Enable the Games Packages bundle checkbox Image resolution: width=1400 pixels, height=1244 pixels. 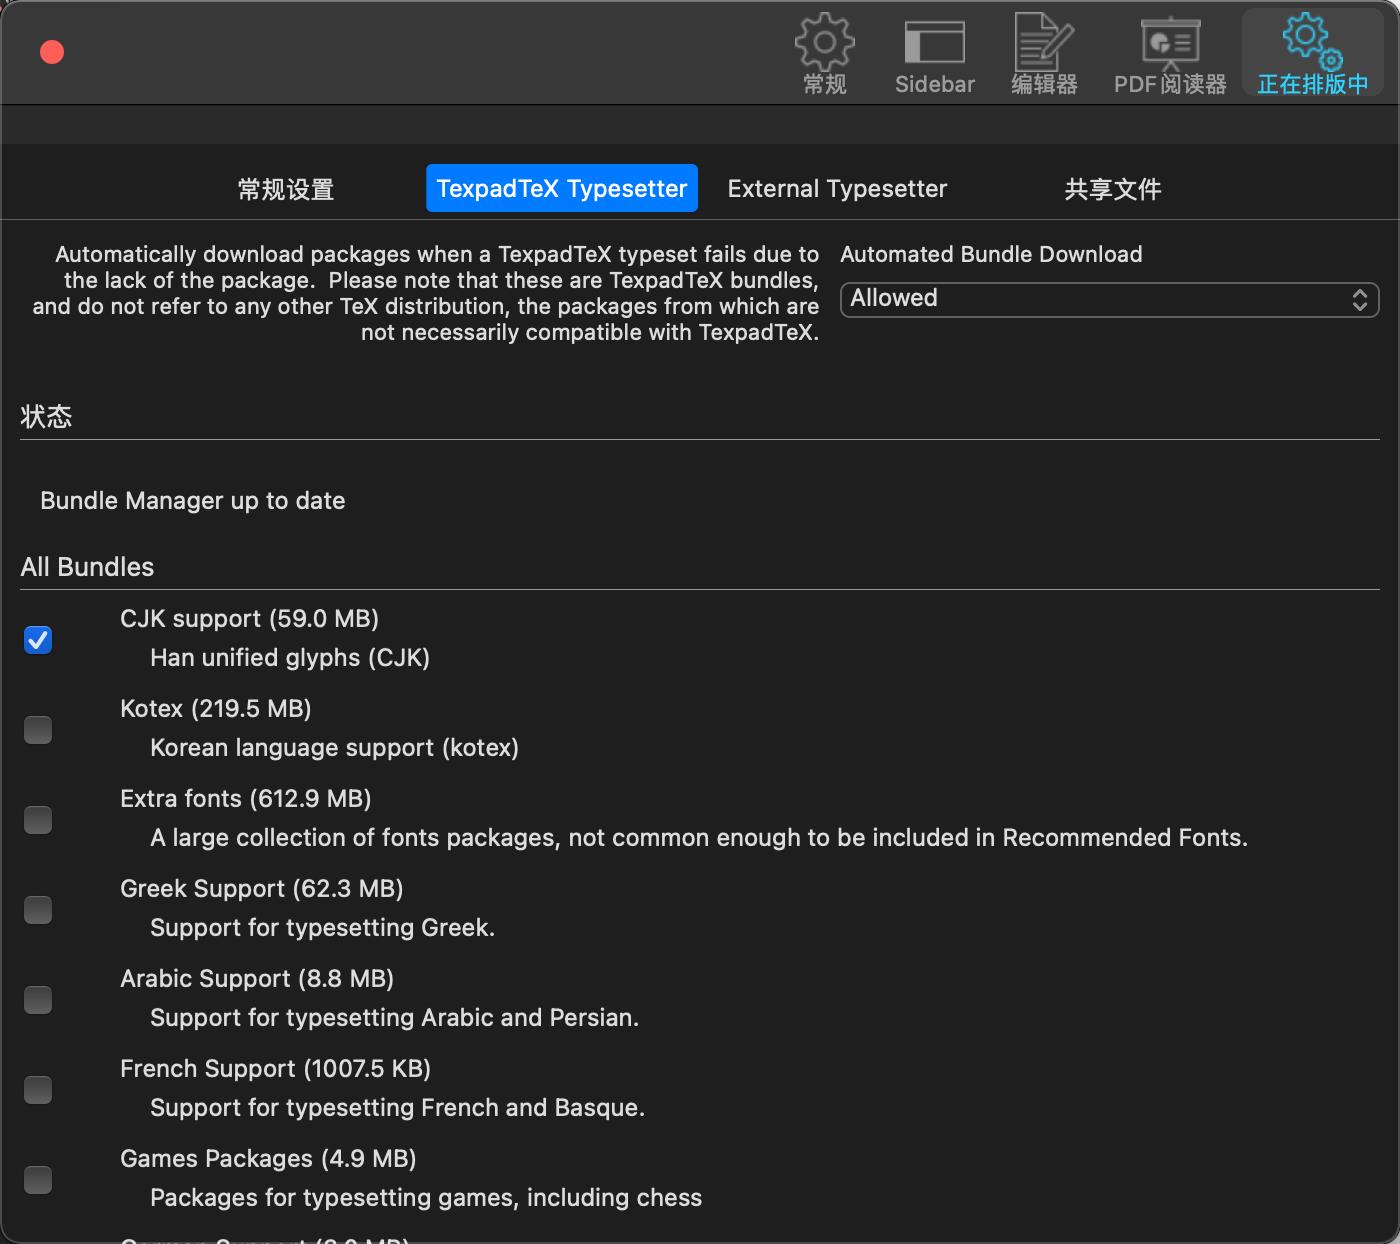(x=38, y=1179)
